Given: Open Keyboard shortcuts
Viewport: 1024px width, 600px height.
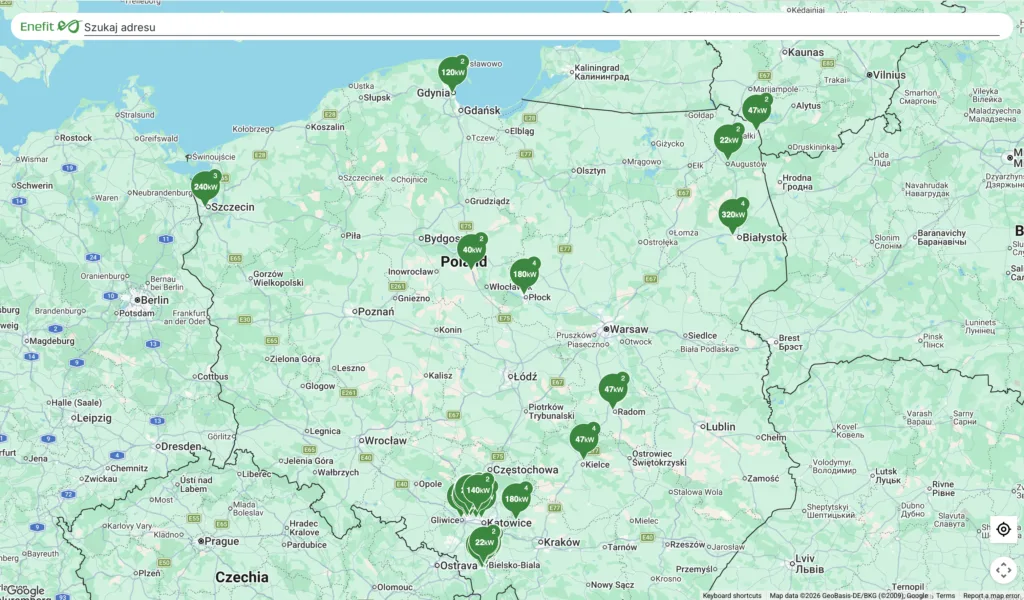Looking at the screenshot, I should click(731, 595).
